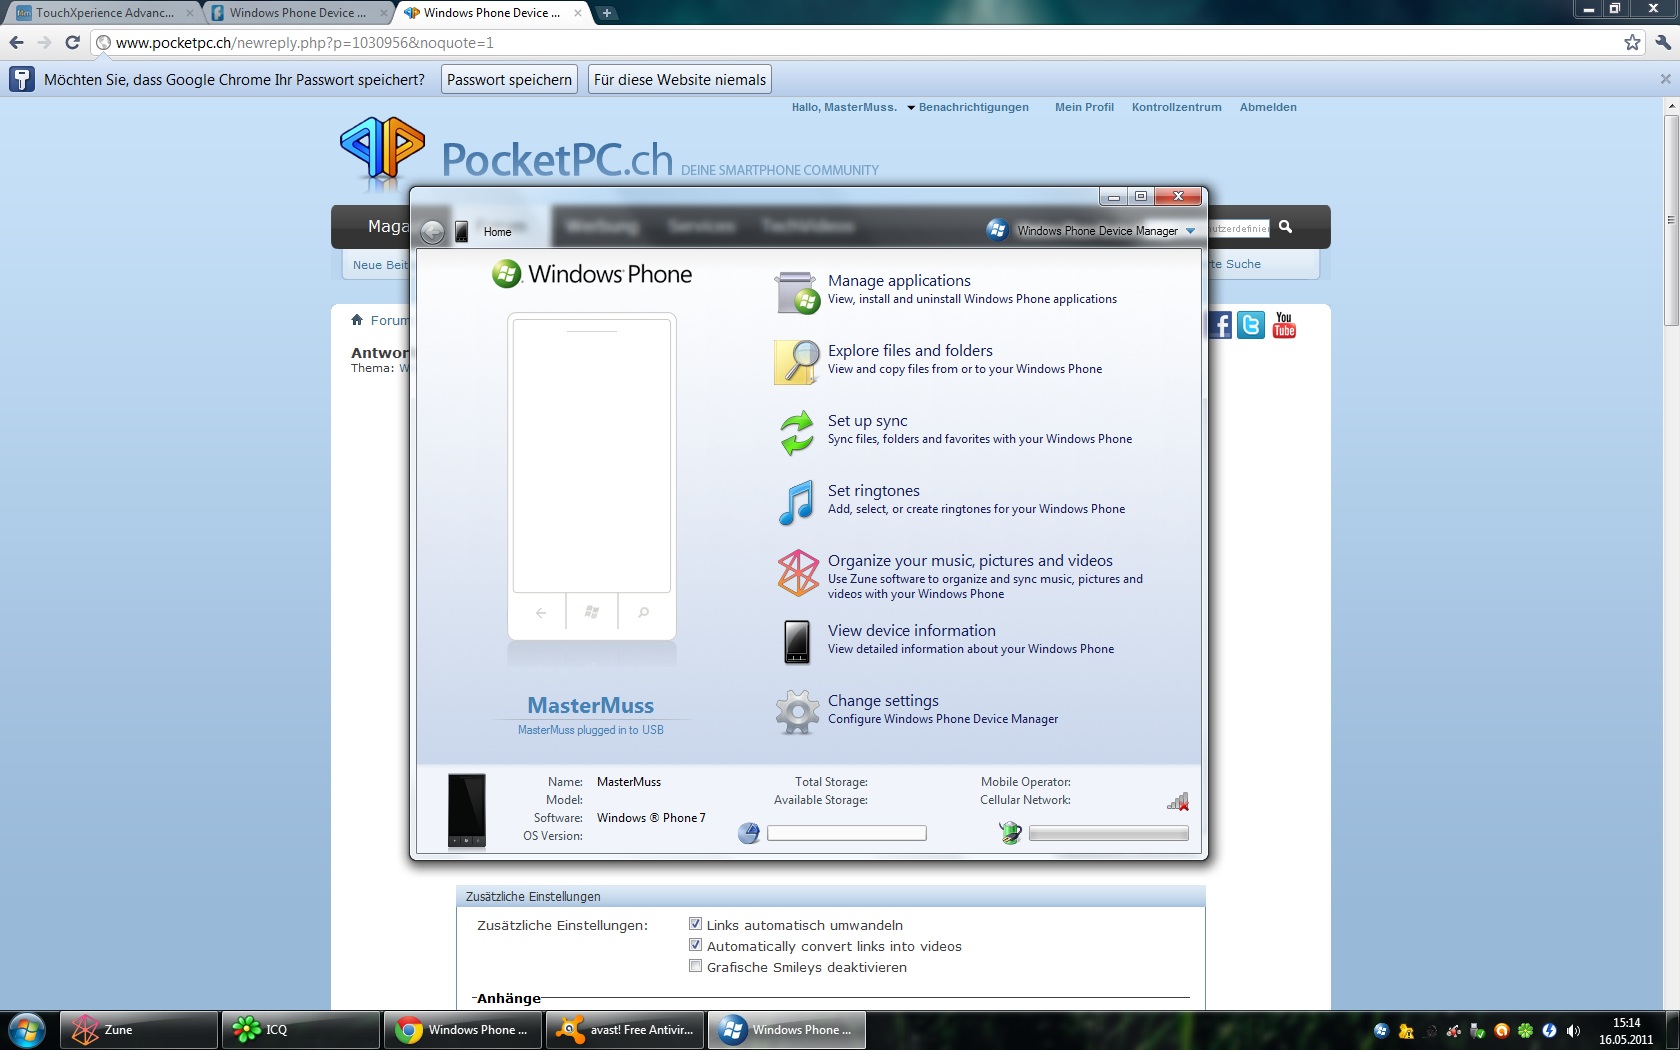Open the Manage applications icon
This screenshot has height=1050, width=1680.
tap(797, 292)
